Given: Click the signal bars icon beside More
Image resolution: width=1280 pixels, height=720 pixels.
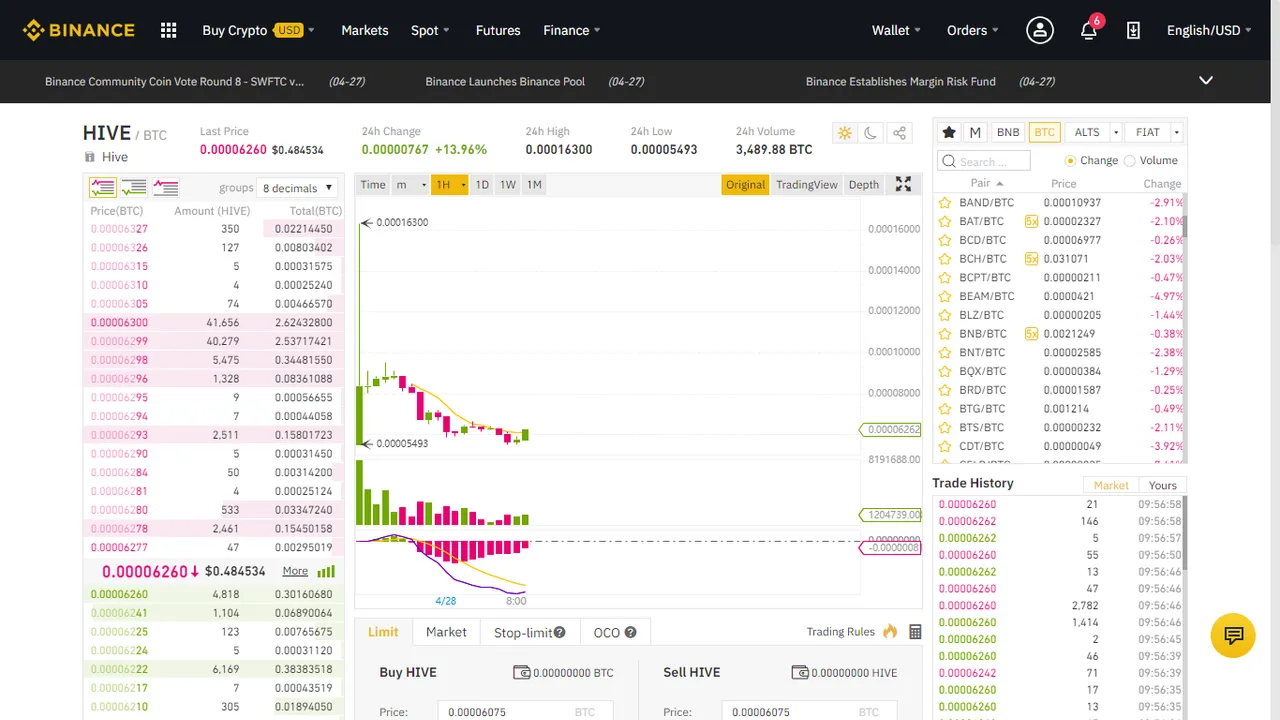Looking at the screenshot, I should click(x=326, y=572).
